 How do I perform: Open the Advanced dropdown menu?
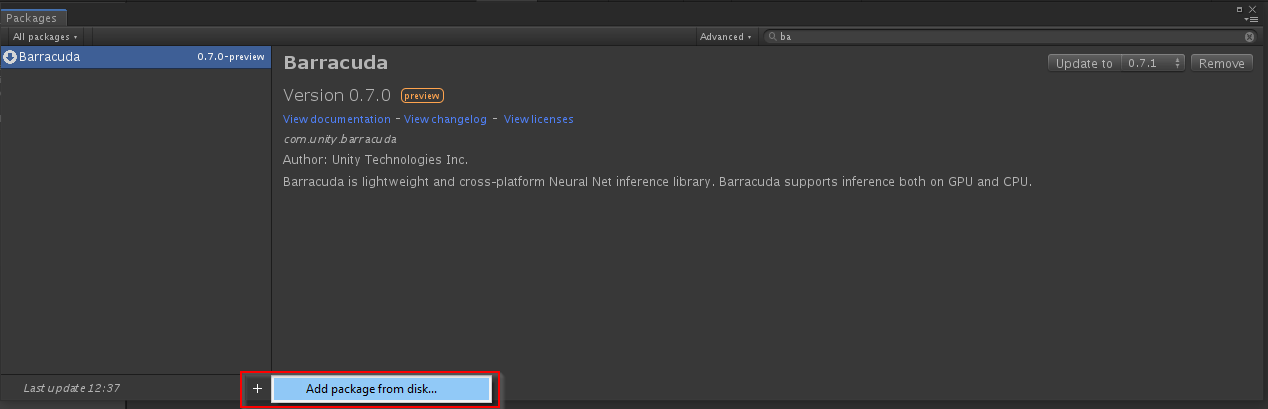(726, 37)
